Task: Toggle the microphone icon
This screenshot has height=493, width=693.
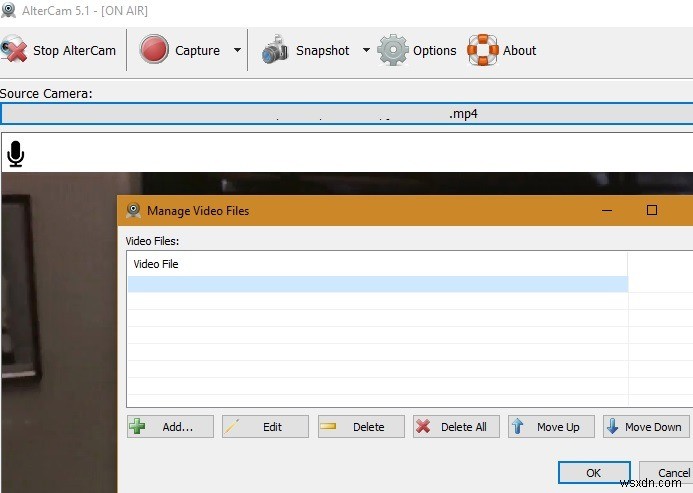Action: coord(16,154)
